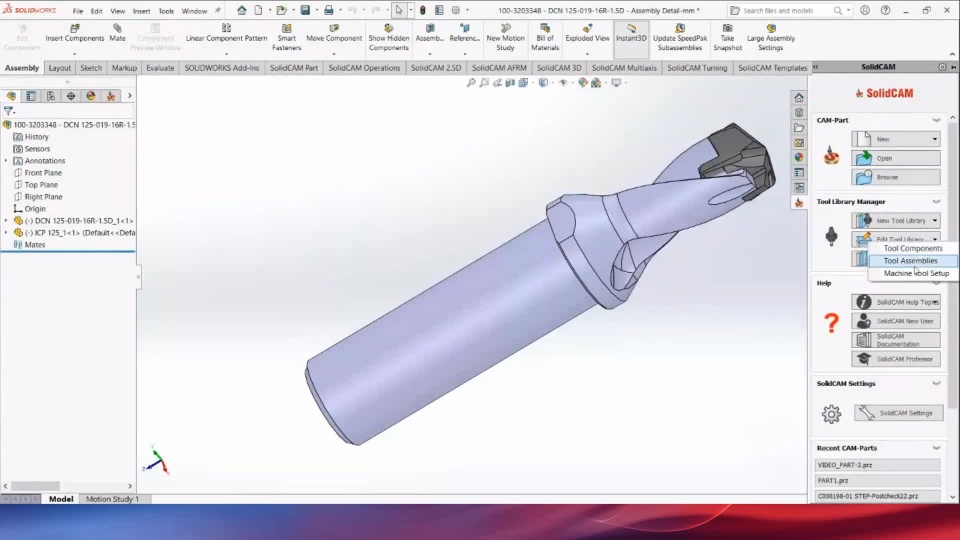Insert a Bill of Materials
Viewport: 960px width, 540px height.
[545, 37]
